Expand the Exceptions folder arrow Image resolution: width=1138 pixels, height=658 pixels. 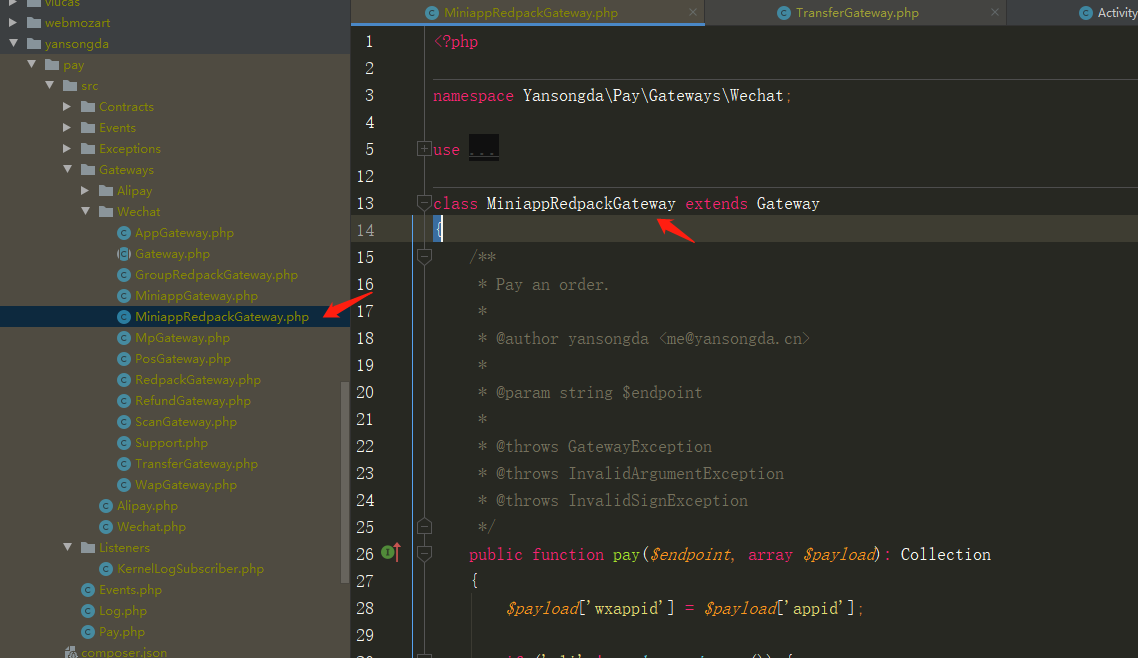point(67,149)
